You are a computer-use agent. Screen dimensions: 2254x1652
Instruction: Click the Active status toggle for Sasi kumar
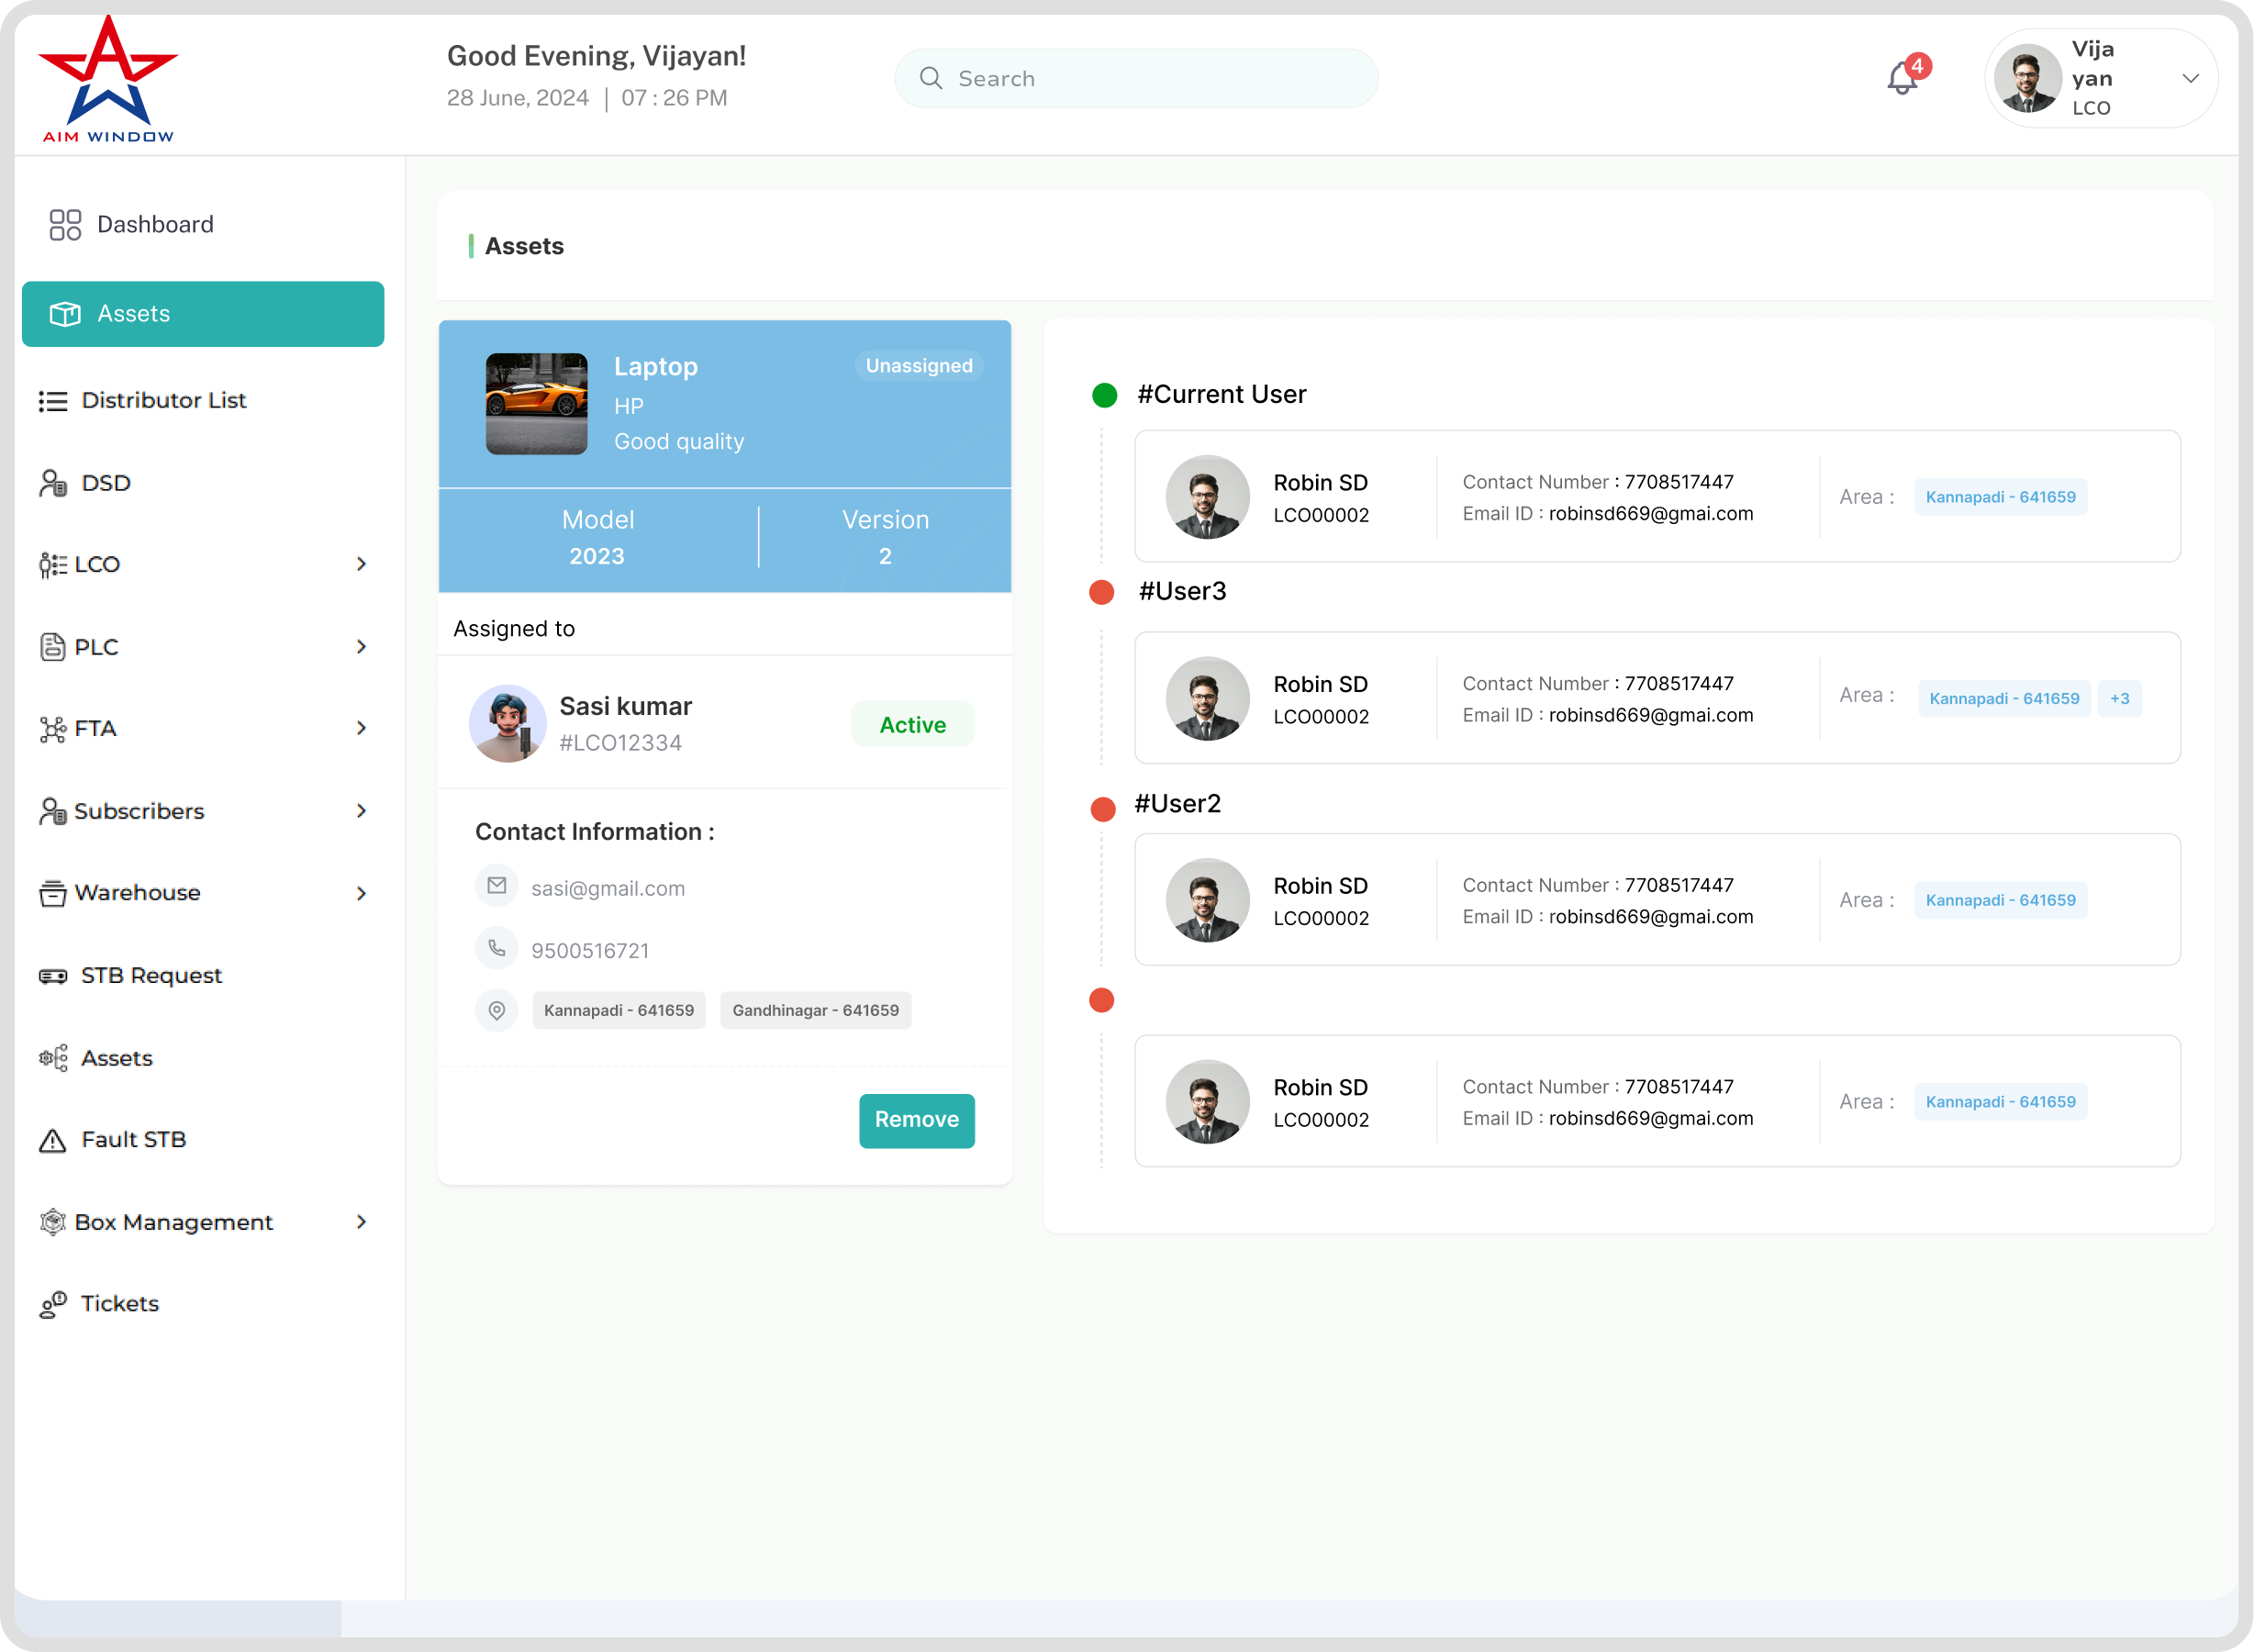[x=911, y=723]
